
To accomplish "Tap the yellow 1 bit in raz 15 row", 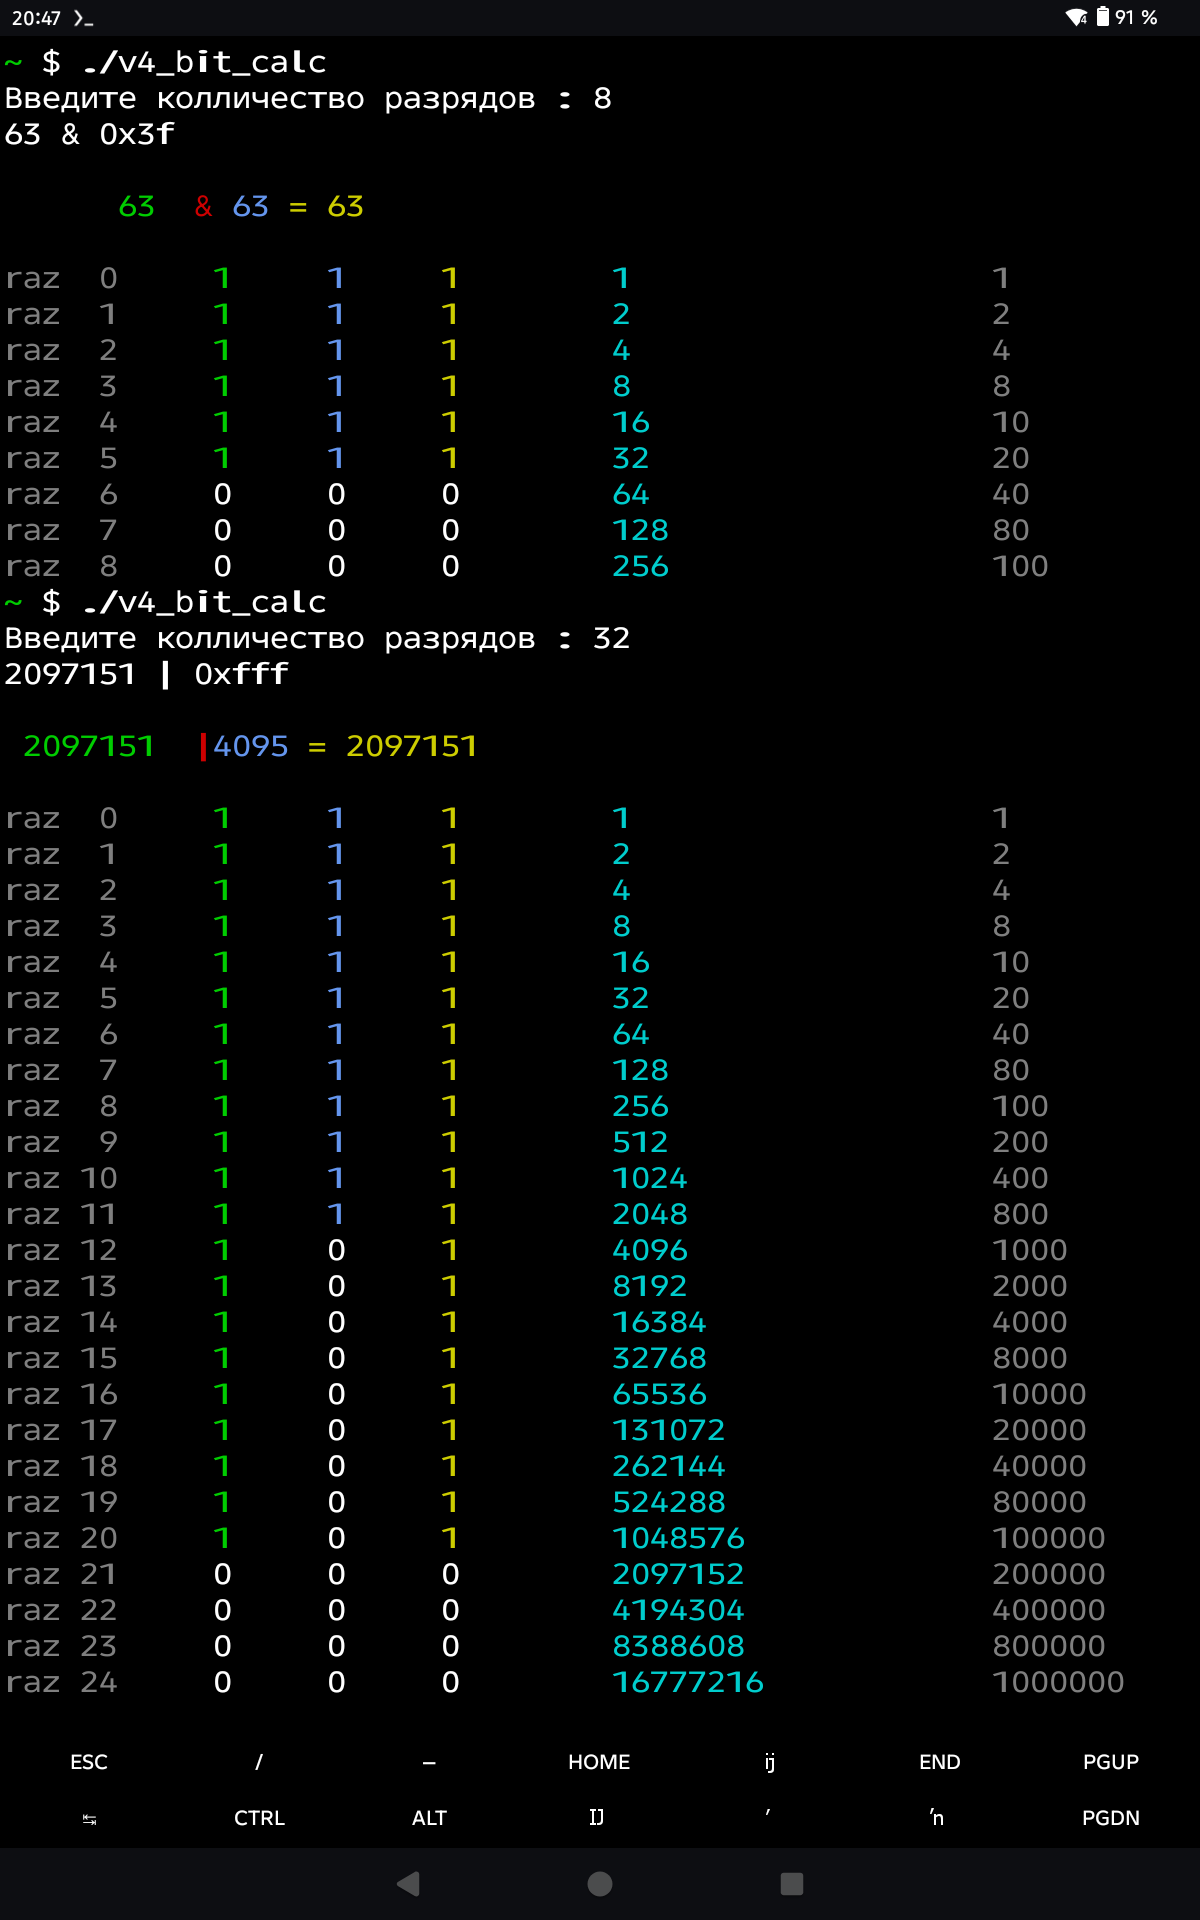I will (x=450, y=1358).
